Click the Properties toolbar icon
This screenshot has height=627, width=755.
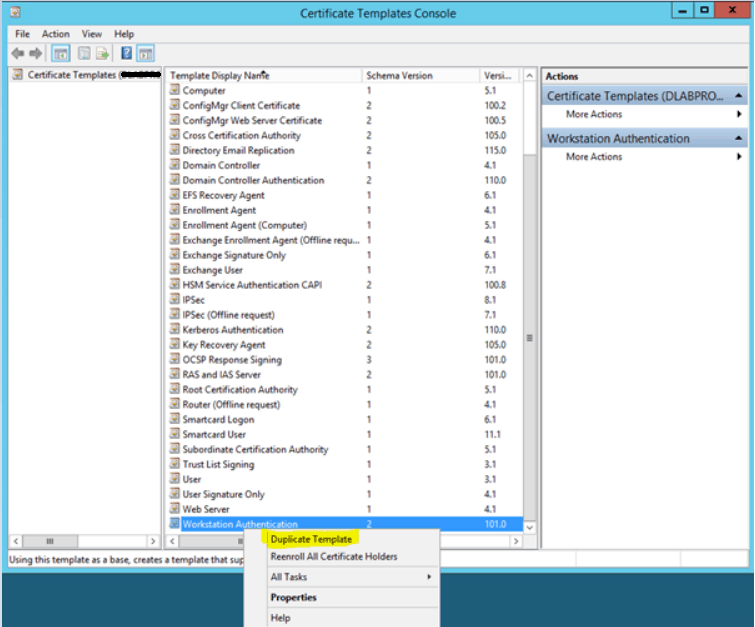pos(84,53)
